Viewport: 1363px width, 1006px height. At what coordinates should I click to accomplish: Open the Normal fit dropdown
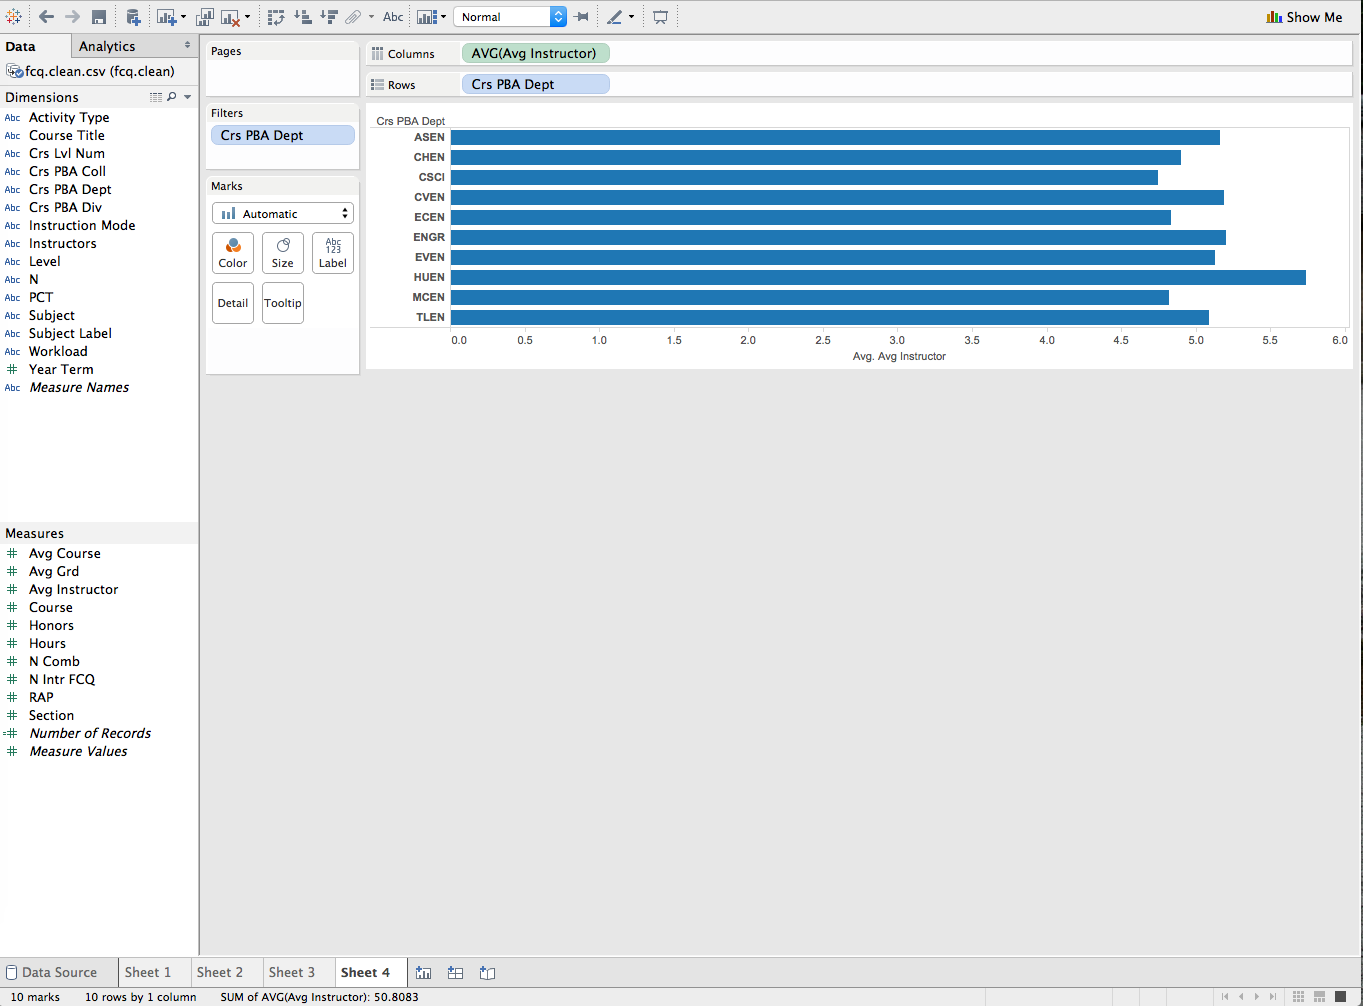[510, 17]
